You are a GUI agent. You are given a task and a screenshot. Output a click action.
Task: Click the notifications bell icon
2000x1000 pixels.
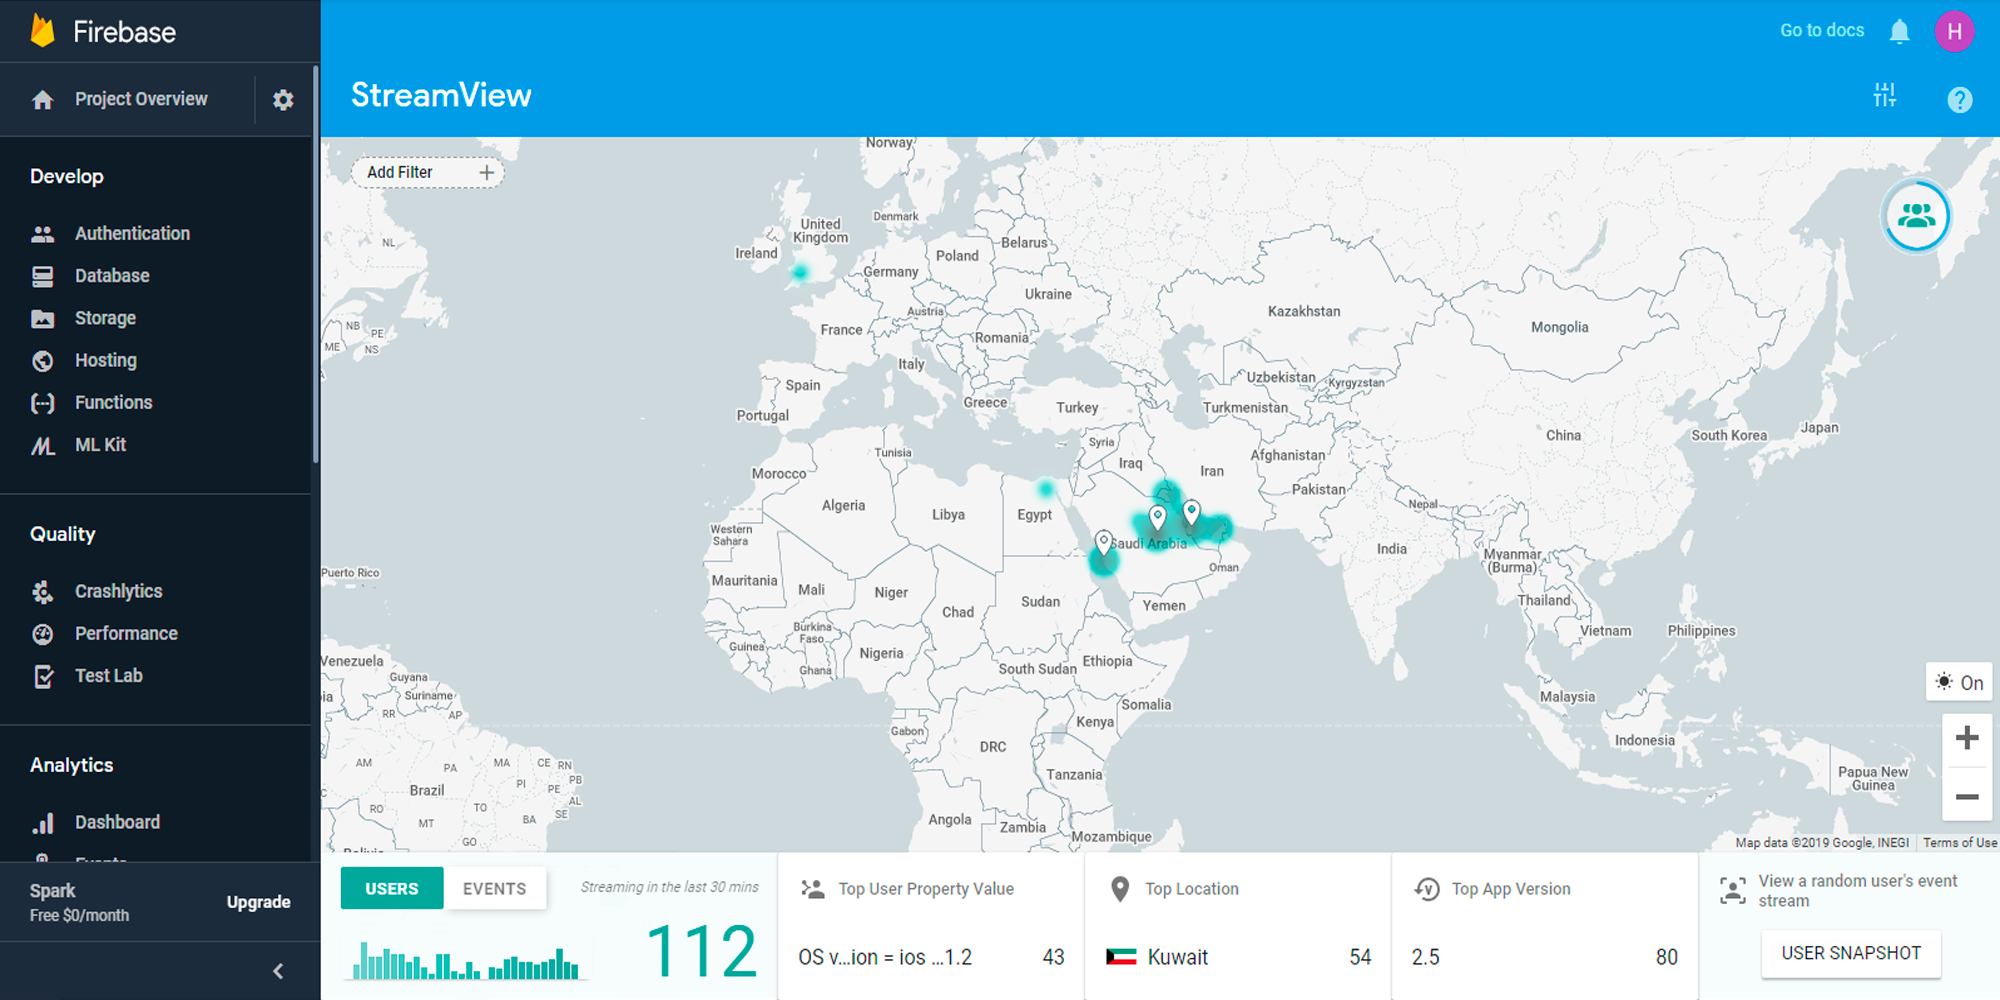point(1899,32)
